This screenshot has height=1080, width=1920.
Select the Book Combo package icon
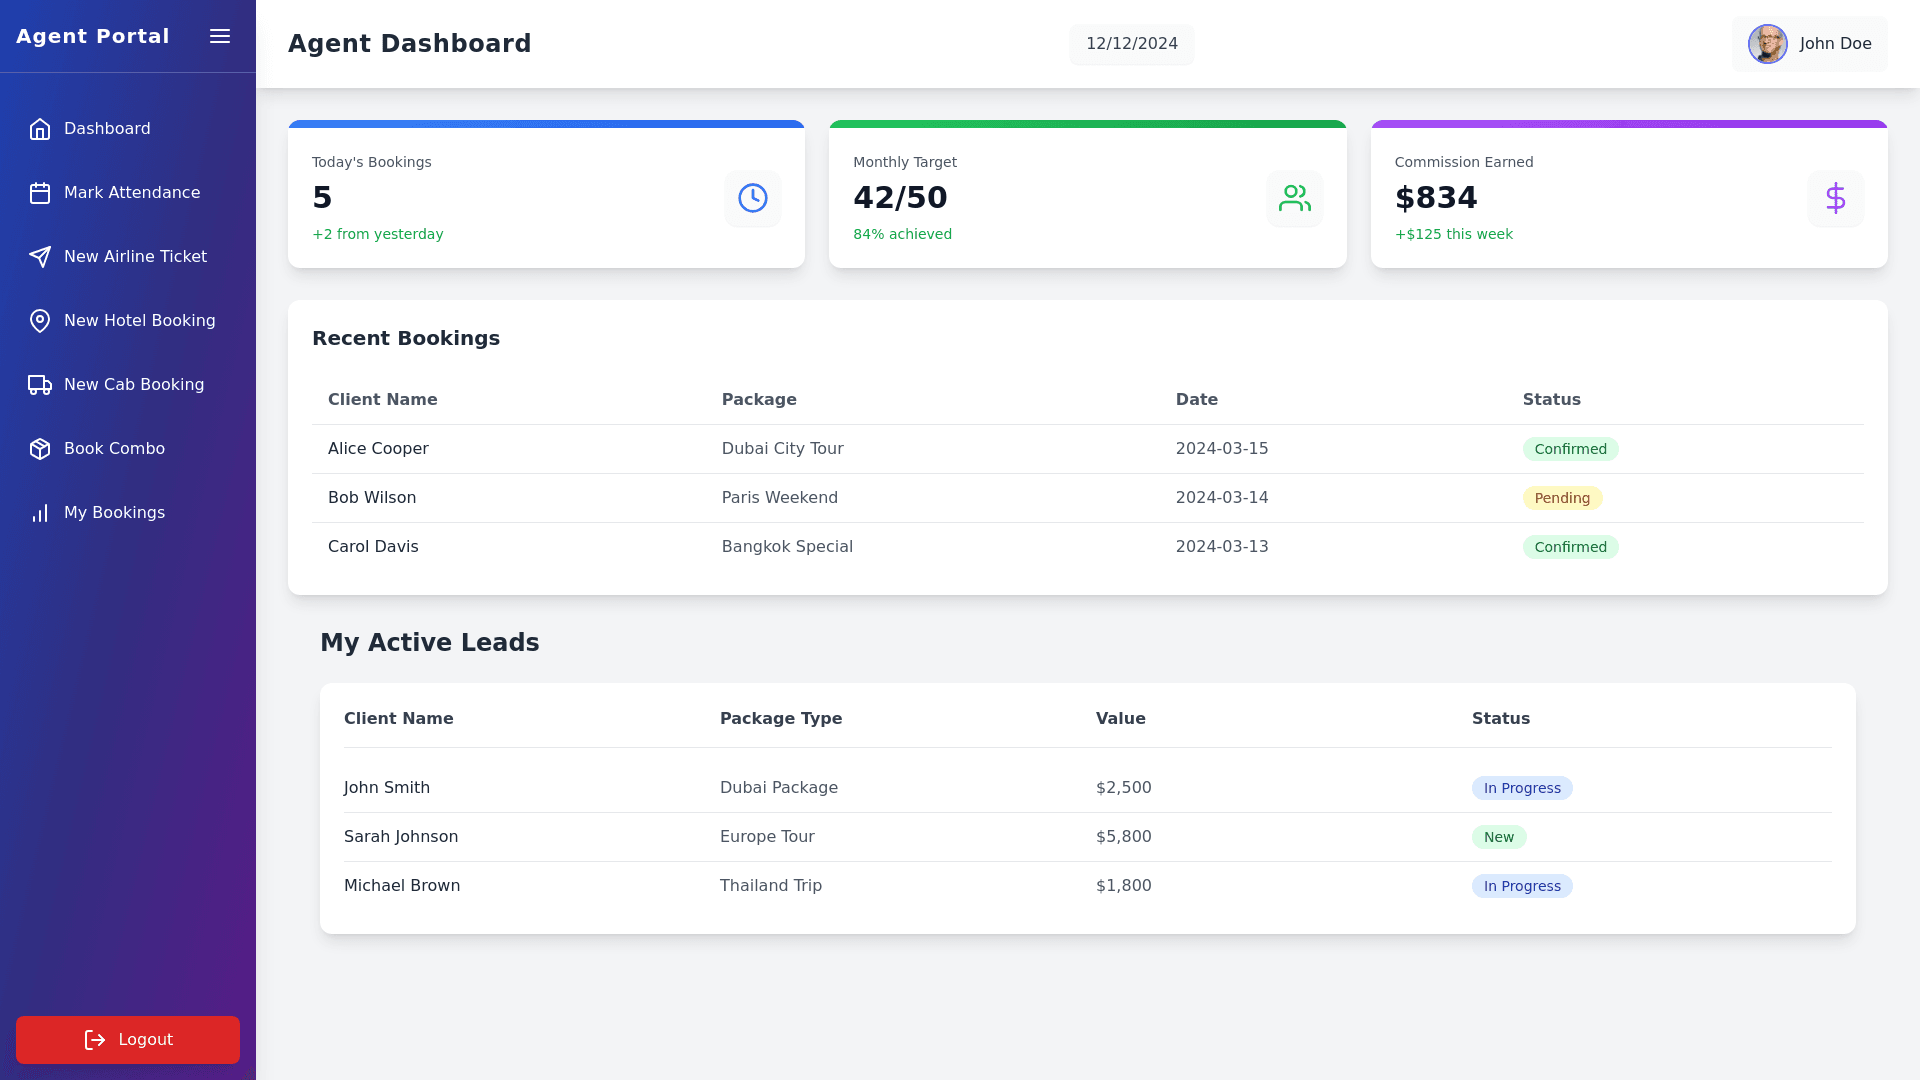pos(40,448)
